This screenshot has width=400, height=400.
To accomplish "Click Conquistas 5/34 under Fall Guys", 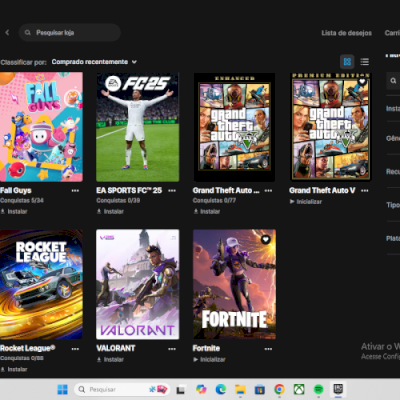I will [x=22, y=200].
